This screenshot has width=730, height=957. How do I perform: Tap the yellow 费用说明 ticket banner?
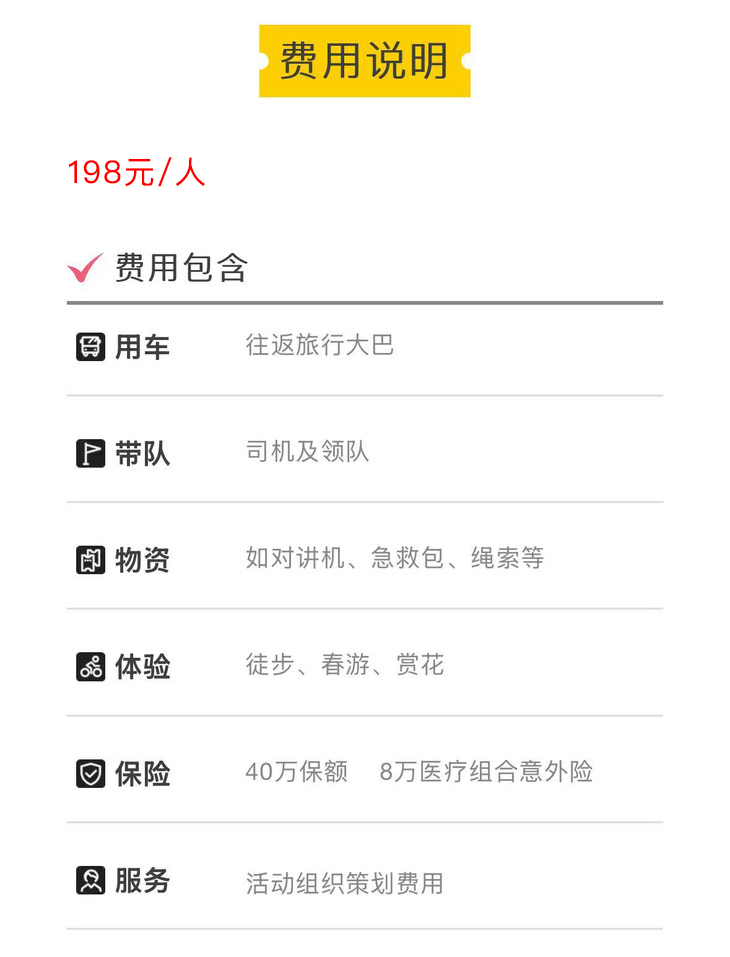tap(364, 61)
